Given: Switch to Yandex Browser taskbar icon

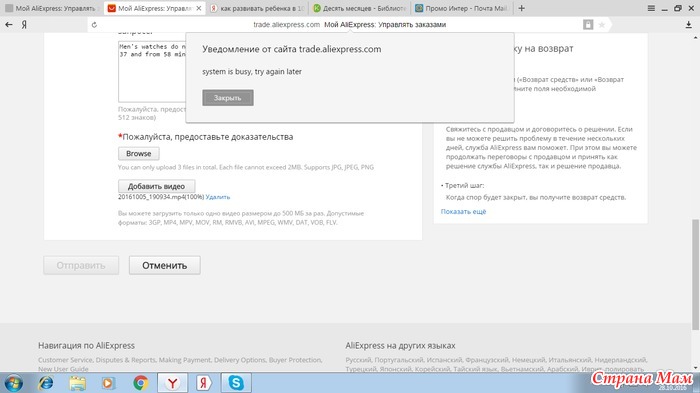Looking at the screenshot, I should pyautogui.click(x=172, y=383).
